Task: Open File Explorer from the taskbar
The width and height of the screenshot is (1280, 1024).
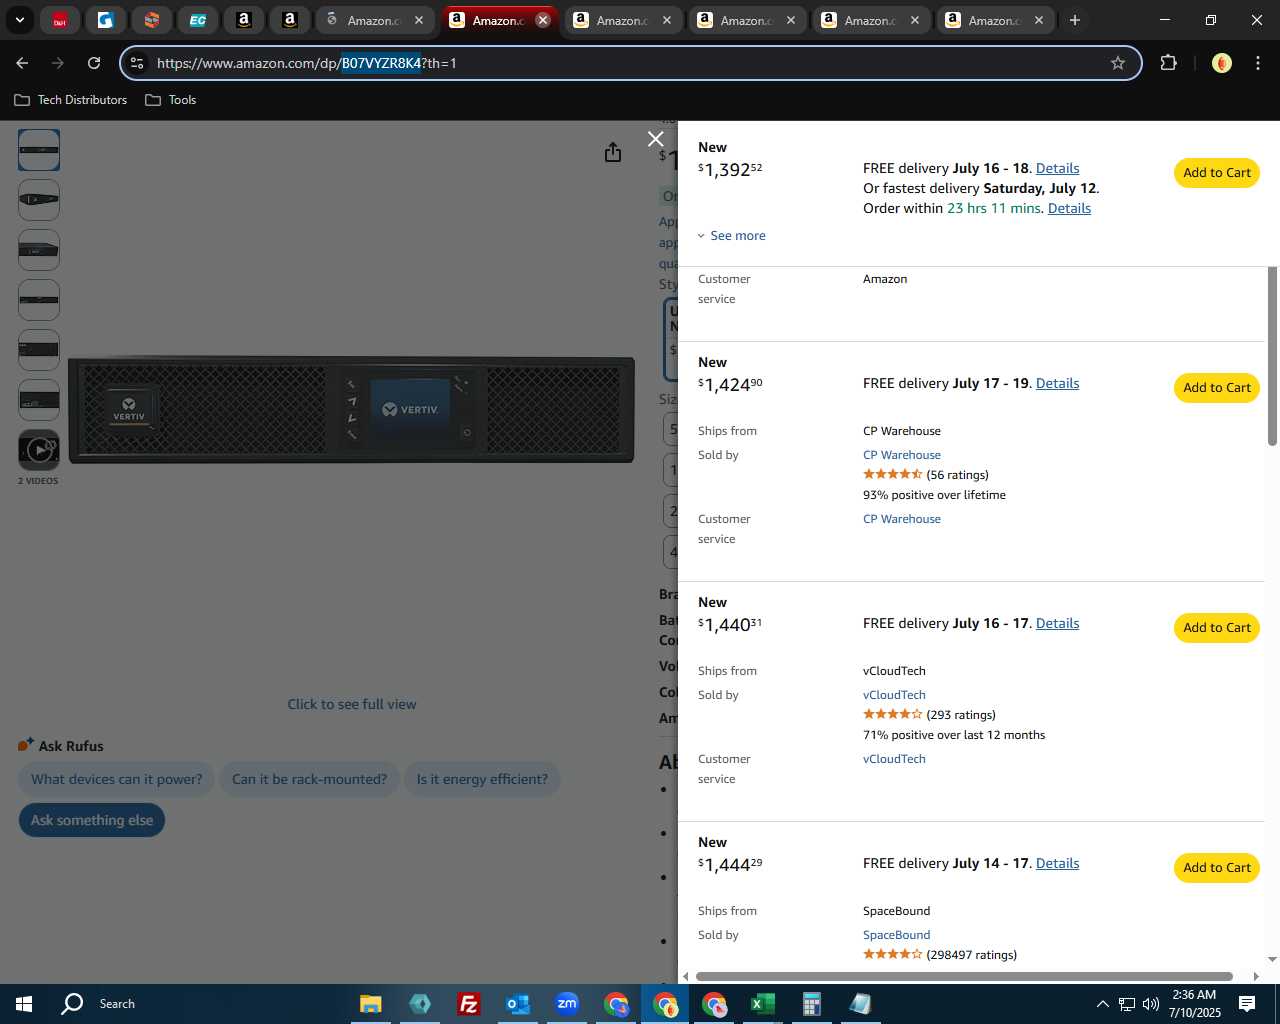Action: click(370, 1004)
